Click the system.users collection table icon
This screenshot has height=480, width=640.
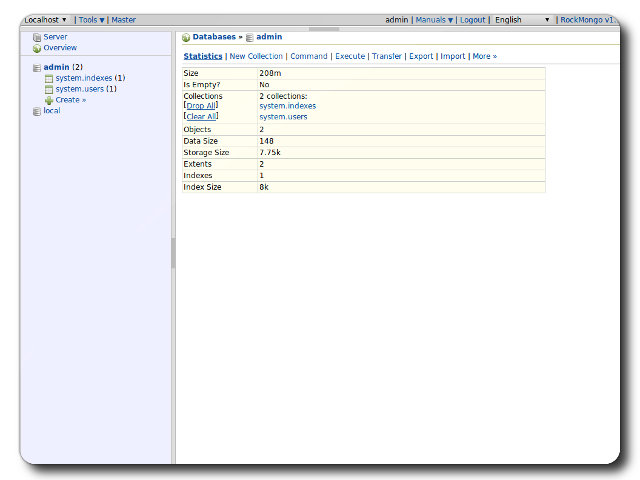point(49,89)
